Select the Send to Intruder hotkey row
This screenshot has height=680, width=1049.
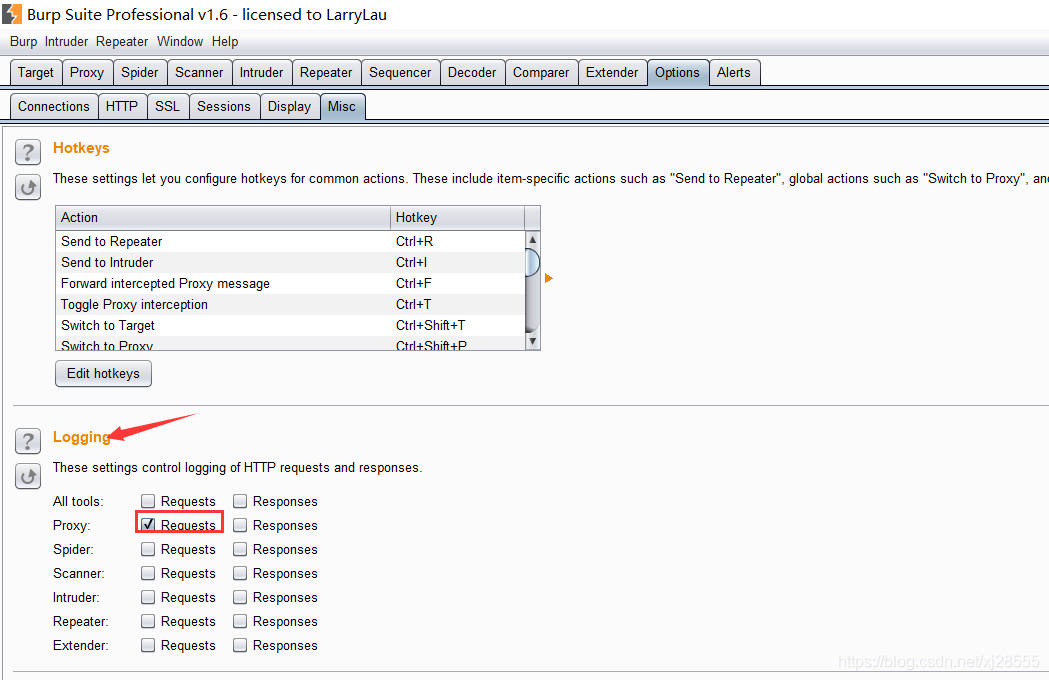[x=290, y=262]
